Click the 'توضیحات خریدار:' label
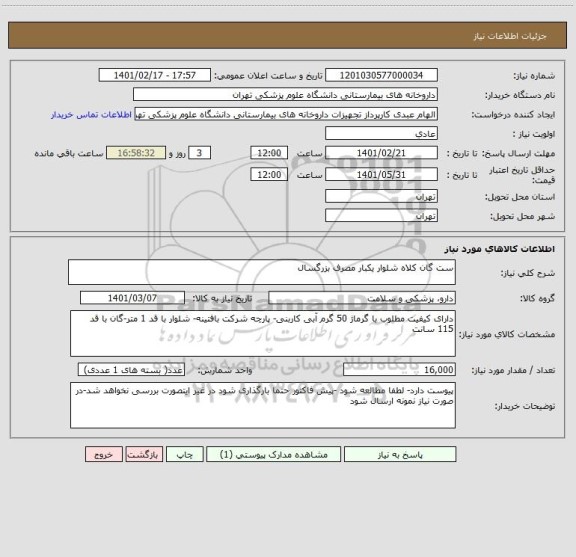Screen dimensions: 576x557 click(x=525, y=406)
